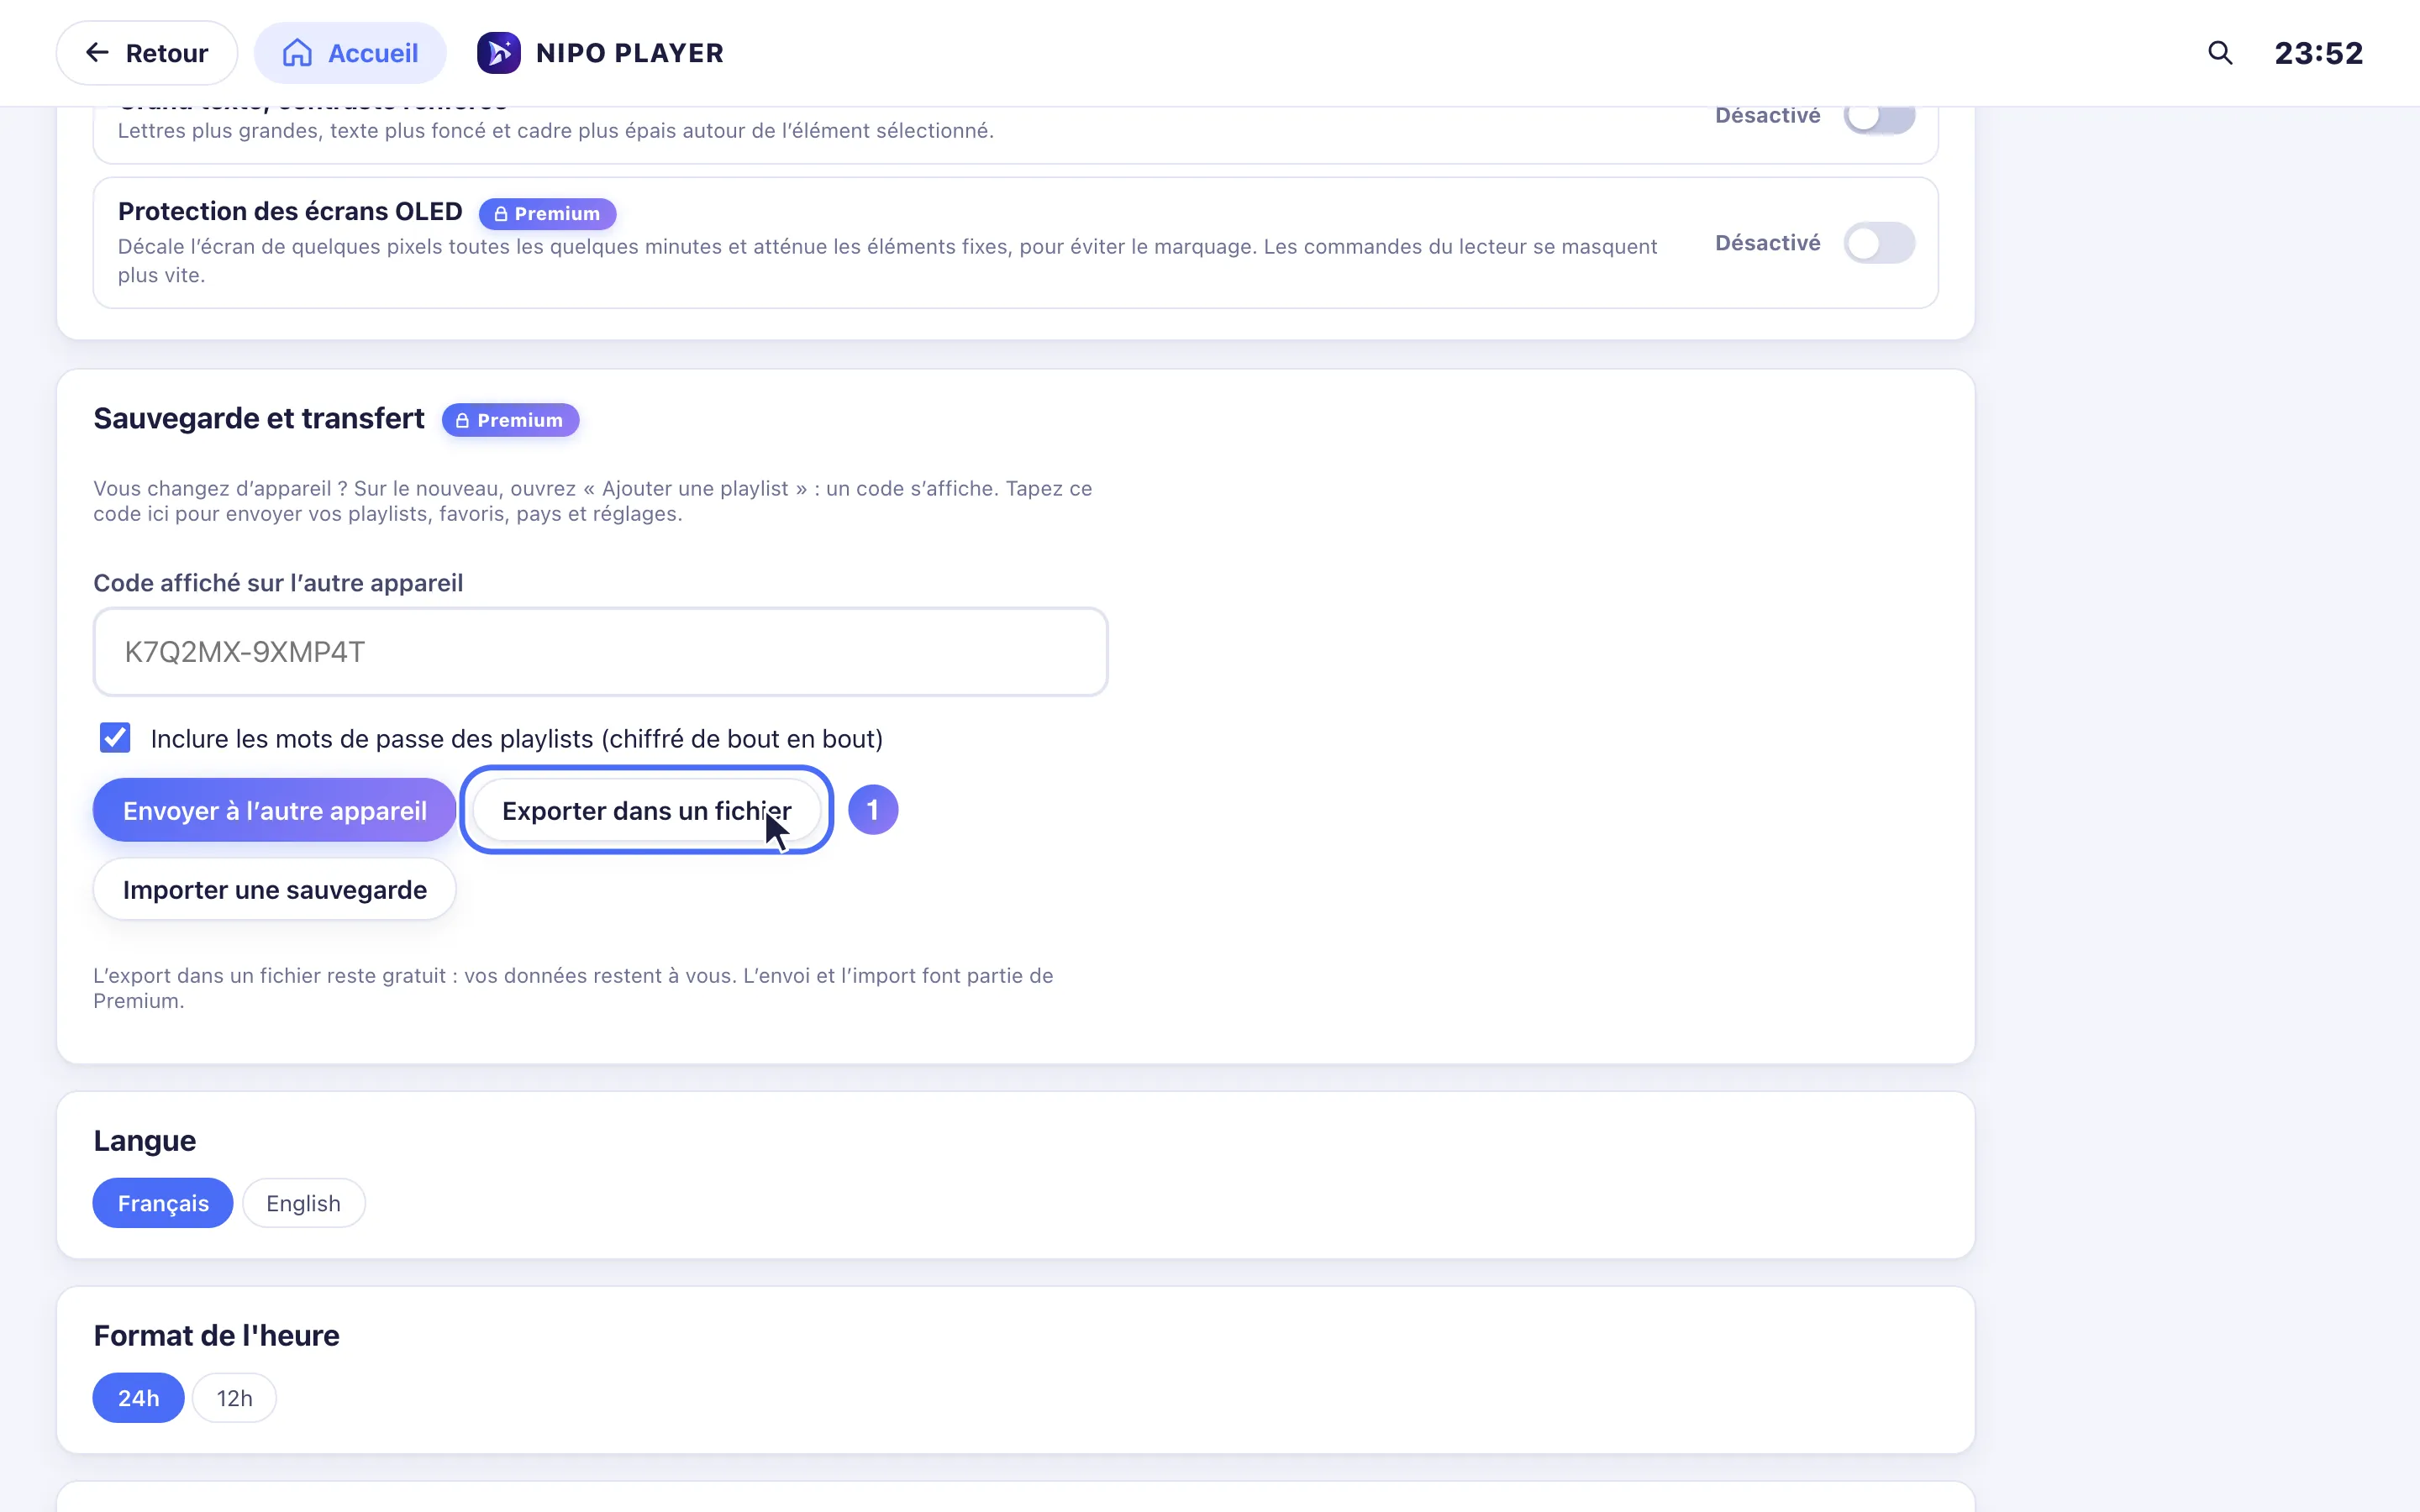Click the NIPO Player logo icon

pos(498,53)
